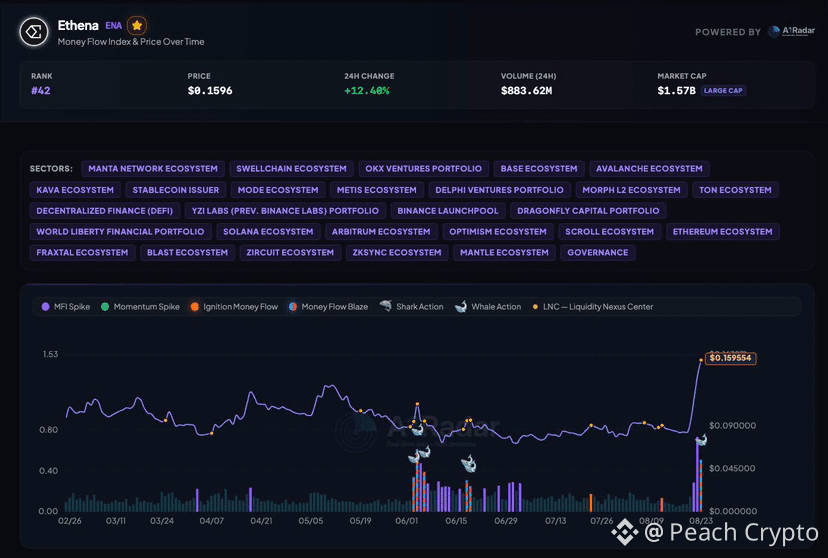828x558 pixels.
Task: Select the Scroll Ecosystem tag
Action: click(609, 231)
